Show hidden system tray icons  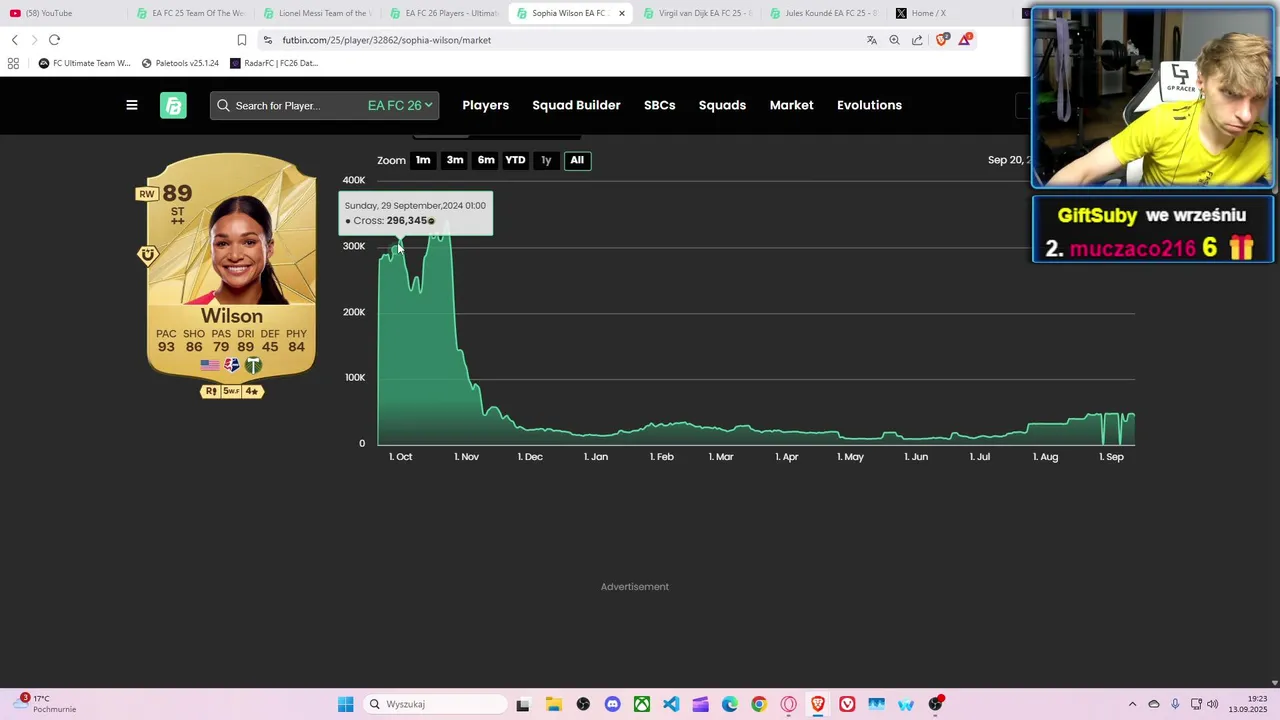coord(1132,704)
